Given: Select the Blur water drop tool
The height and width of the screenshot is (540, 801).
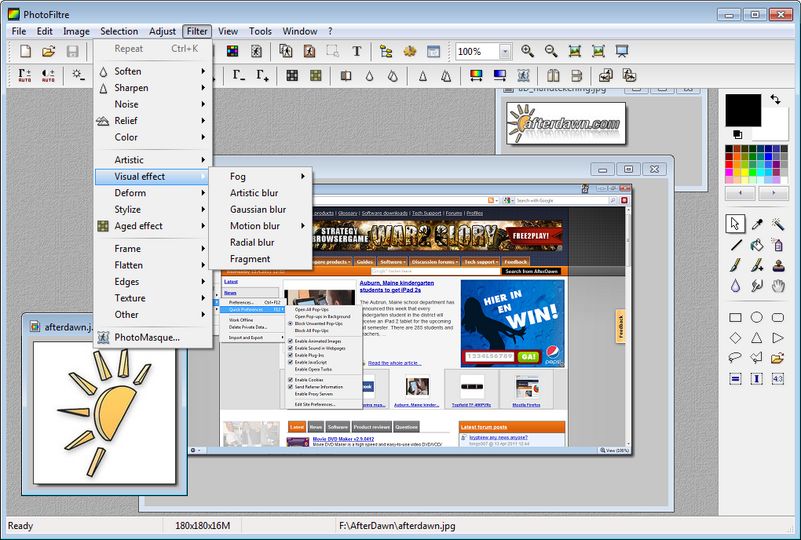Looking at the screenshot, I should pyautogui.click(x=736, y=286).
